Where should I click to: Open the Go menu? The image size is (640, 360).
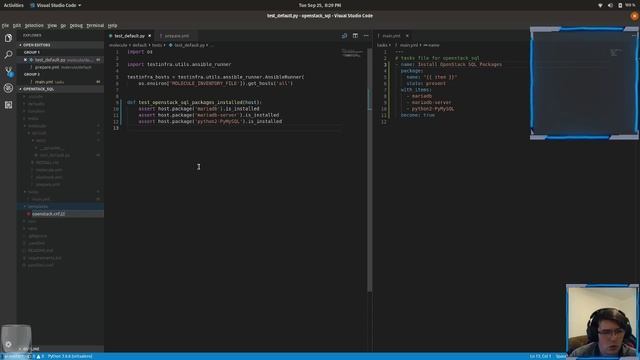[x=63, y=25]
